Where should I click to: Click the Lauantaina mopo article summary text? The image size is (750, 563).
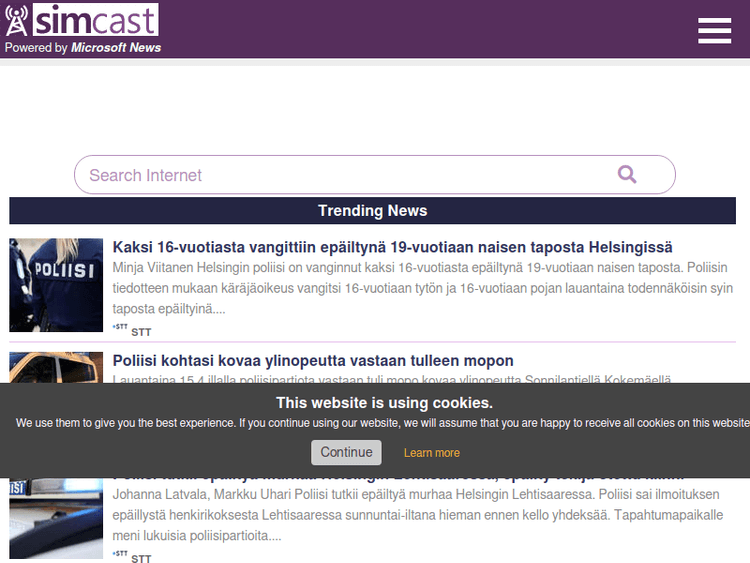[x=390, y=379]
